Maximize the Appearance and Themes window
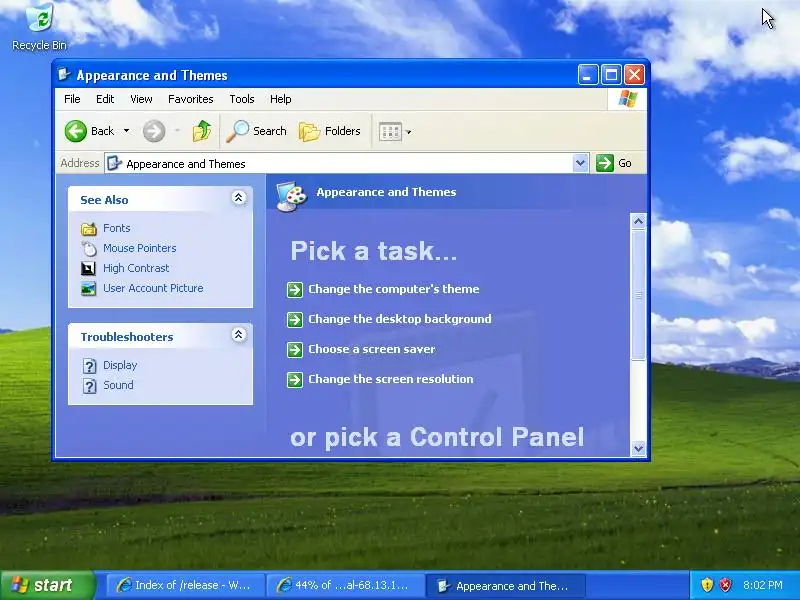 (611, 75)
